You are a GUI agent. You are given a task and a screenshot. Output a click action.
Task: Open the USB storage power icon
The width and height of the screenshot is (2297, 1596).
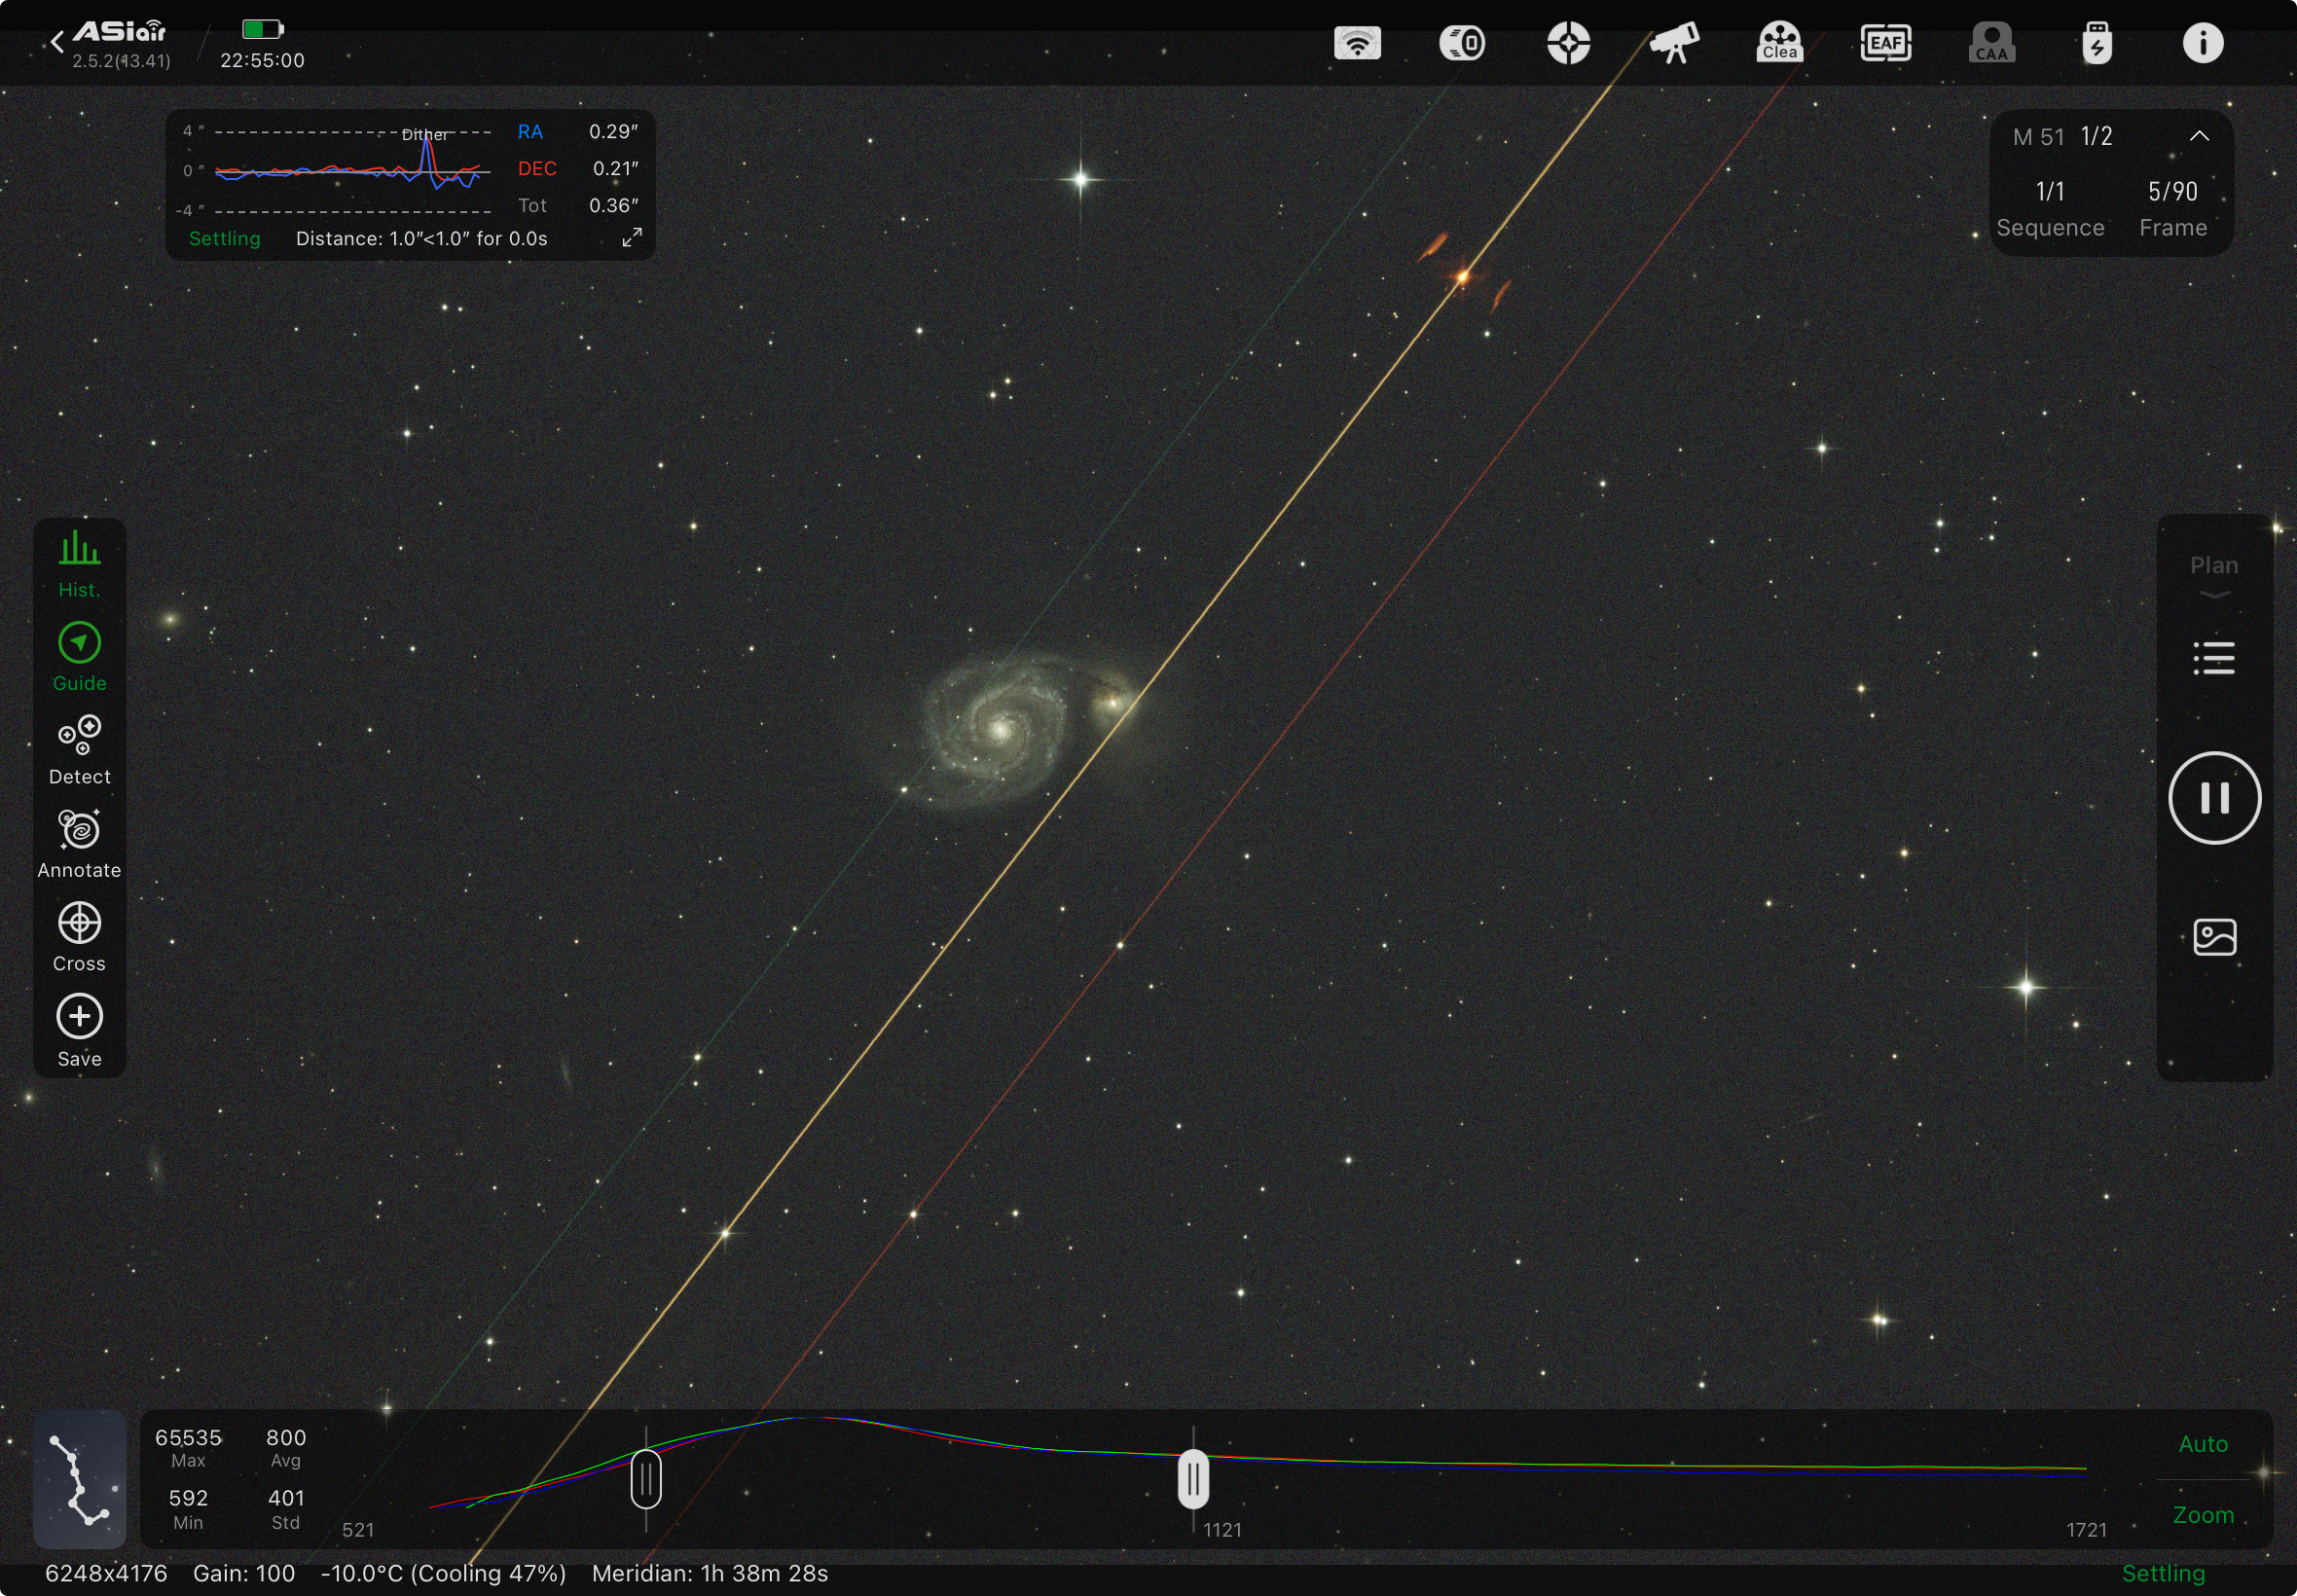pos(2097,43)
